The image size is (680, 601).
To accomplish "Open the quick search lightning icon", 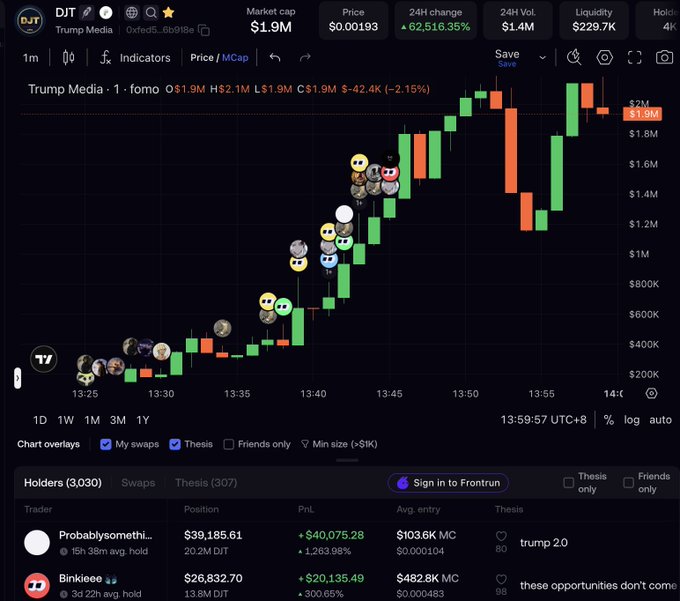I will (574, 57).
